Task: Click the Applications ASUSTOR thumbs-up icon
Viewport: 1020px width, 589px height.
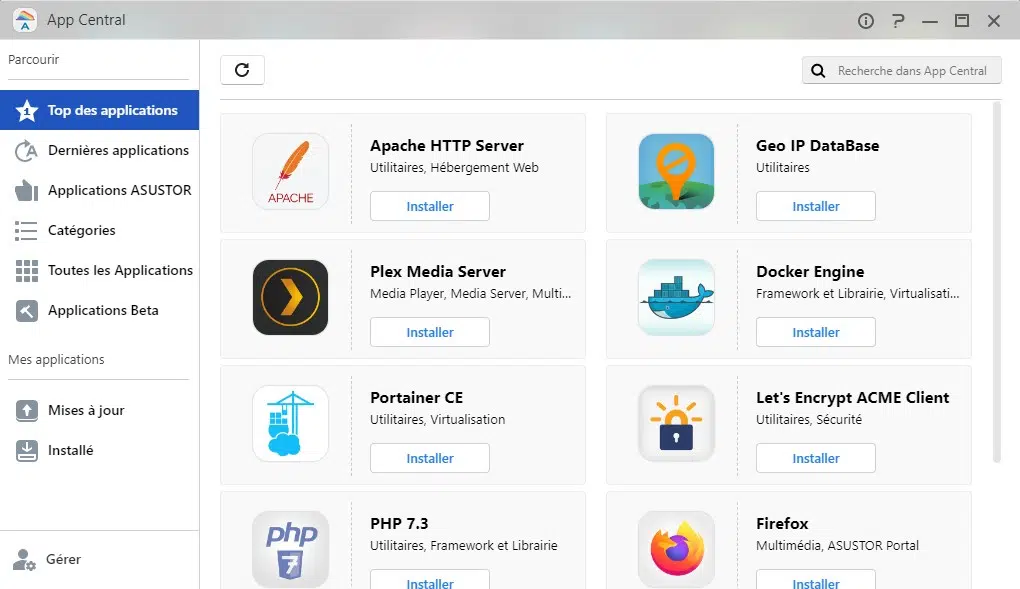Action: [x=26, y=191]
